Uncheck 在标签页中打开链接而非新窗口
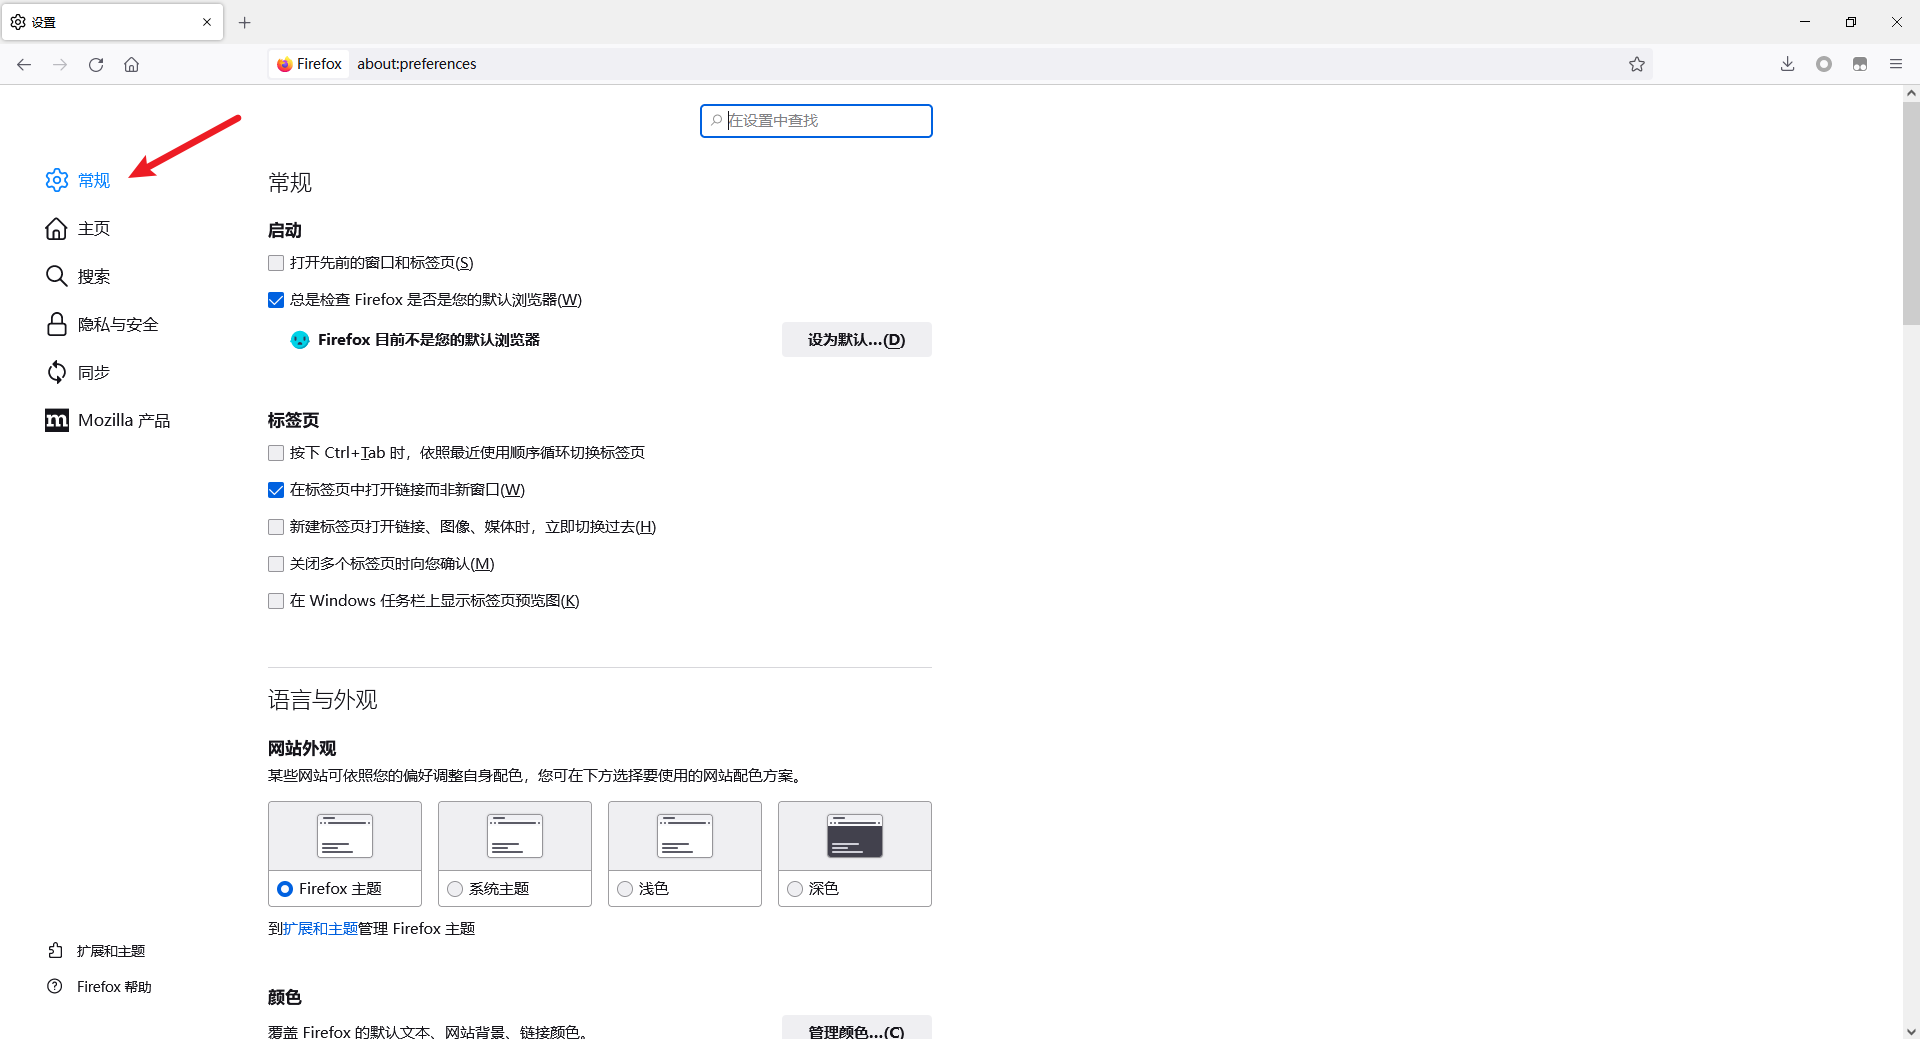This screenshot has width=1920, height=1039. click(x=276, y=490)
